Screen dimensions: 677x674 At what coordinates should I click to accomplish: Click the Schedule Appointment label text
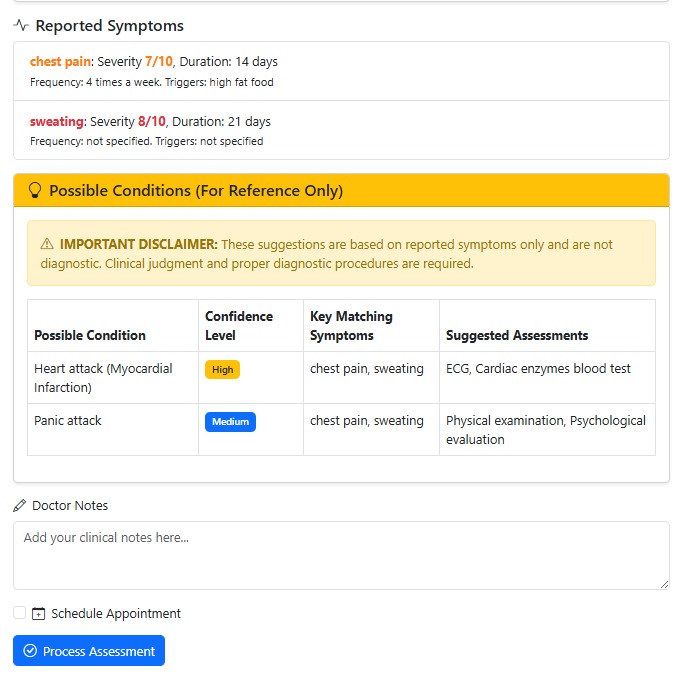point(116,614)
